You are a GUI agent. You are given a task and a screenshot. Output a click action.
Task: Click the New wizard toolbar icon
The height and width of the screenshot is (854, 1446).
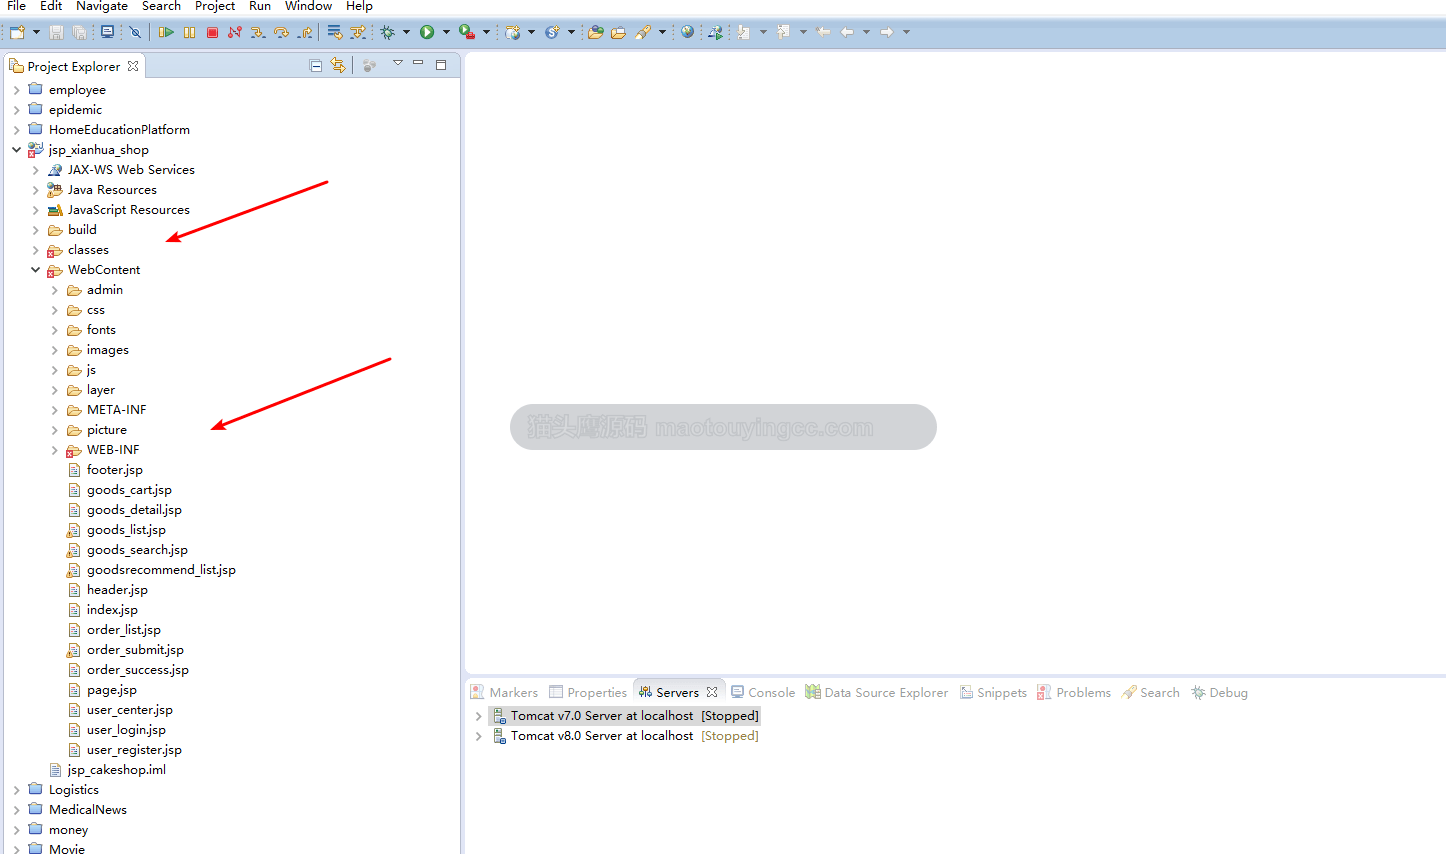click(17, 32)
